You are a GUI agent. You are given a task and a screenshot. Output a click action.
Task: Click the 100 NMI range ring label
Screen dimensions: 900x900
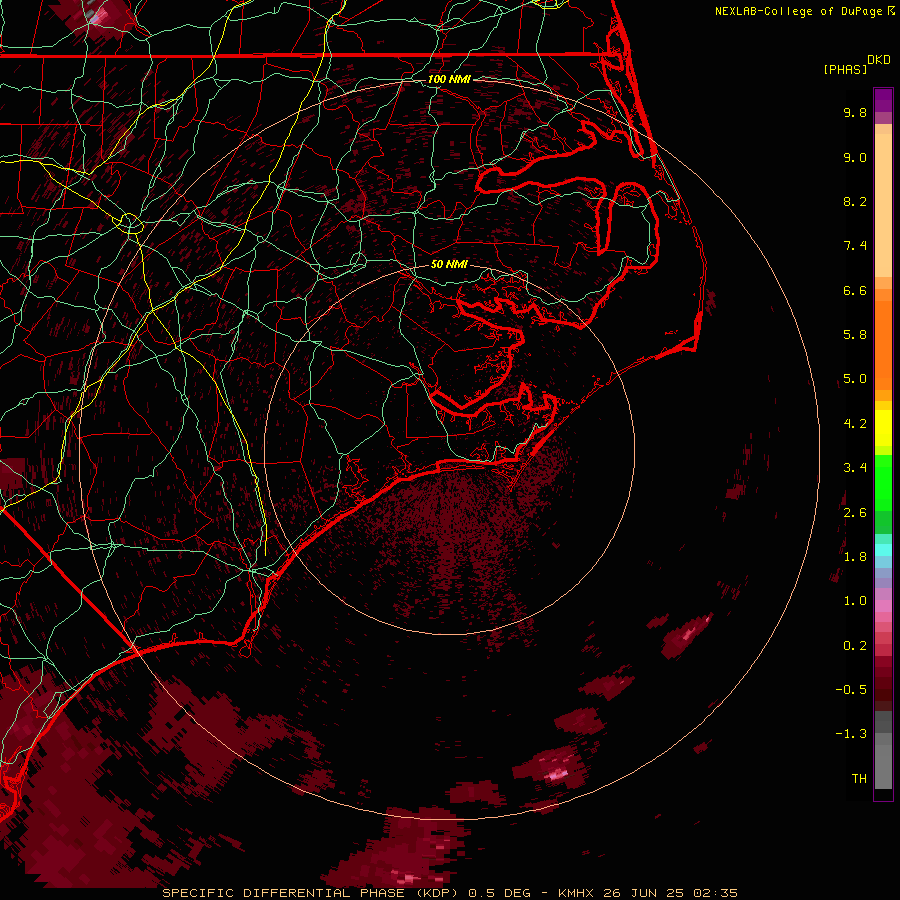pyautogui.click(x=449, y=79)
